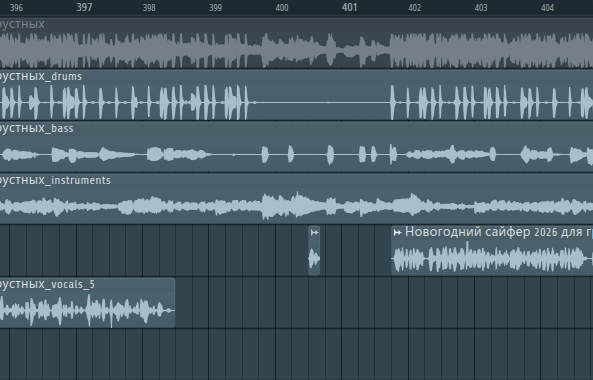Screen dimensions: 593x380
Task: Select the Новогодний сайфер 2026 audio clip
Action: pos(492,250)
